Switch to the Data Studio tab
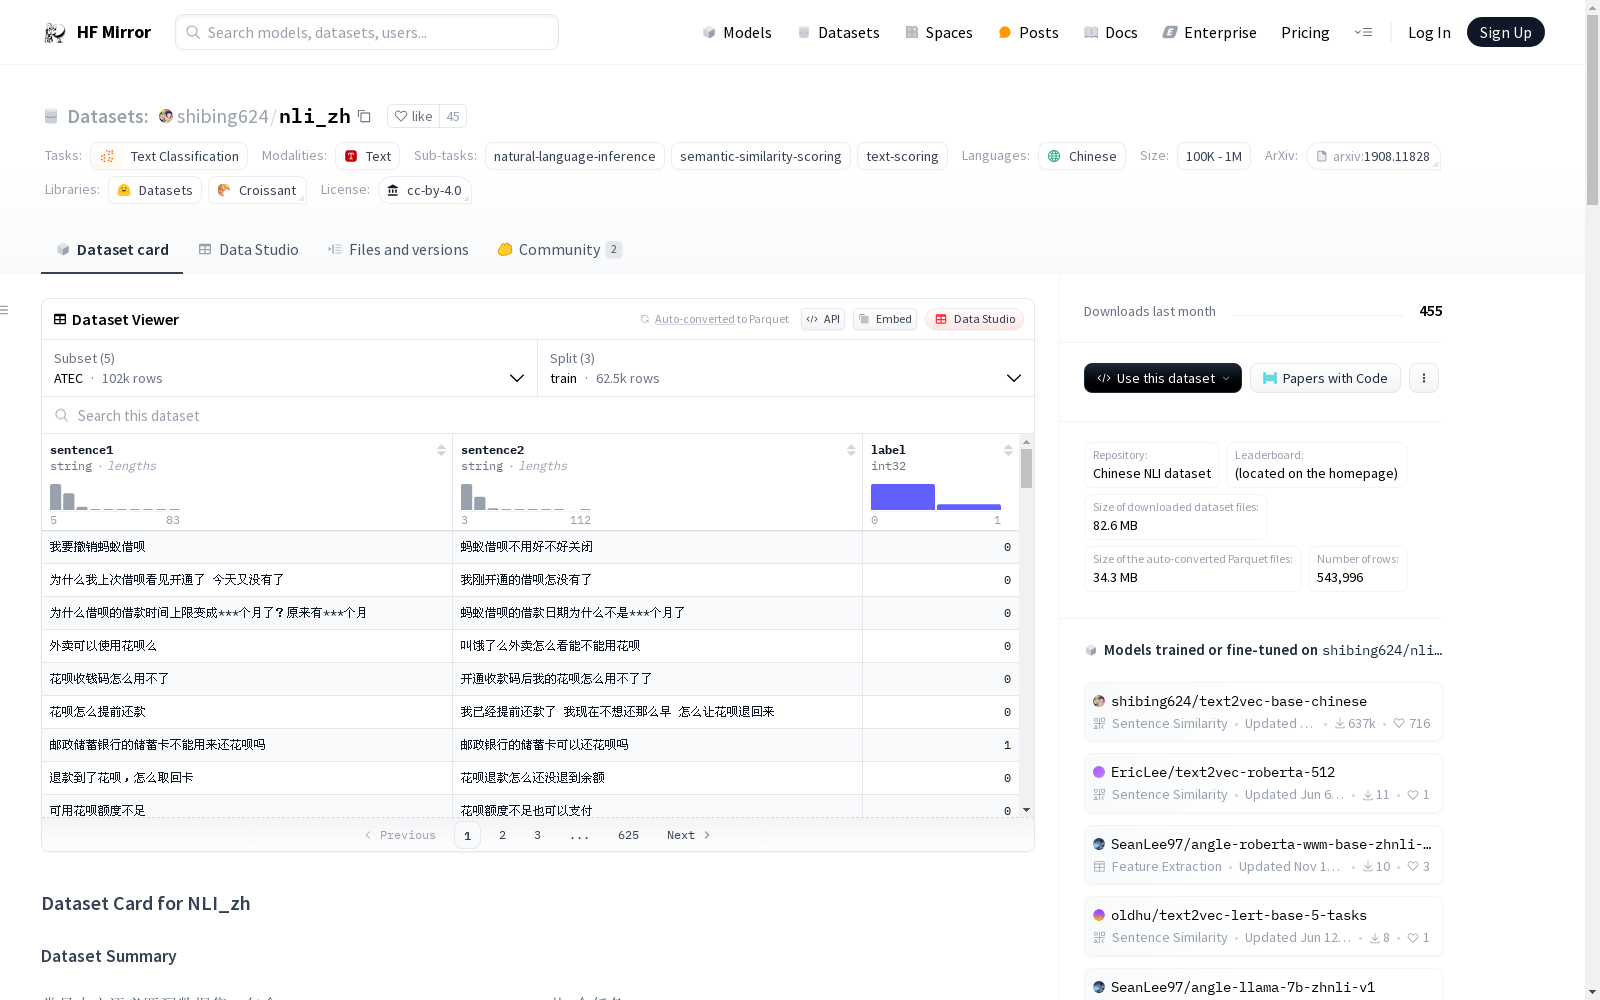 point(249,250)
